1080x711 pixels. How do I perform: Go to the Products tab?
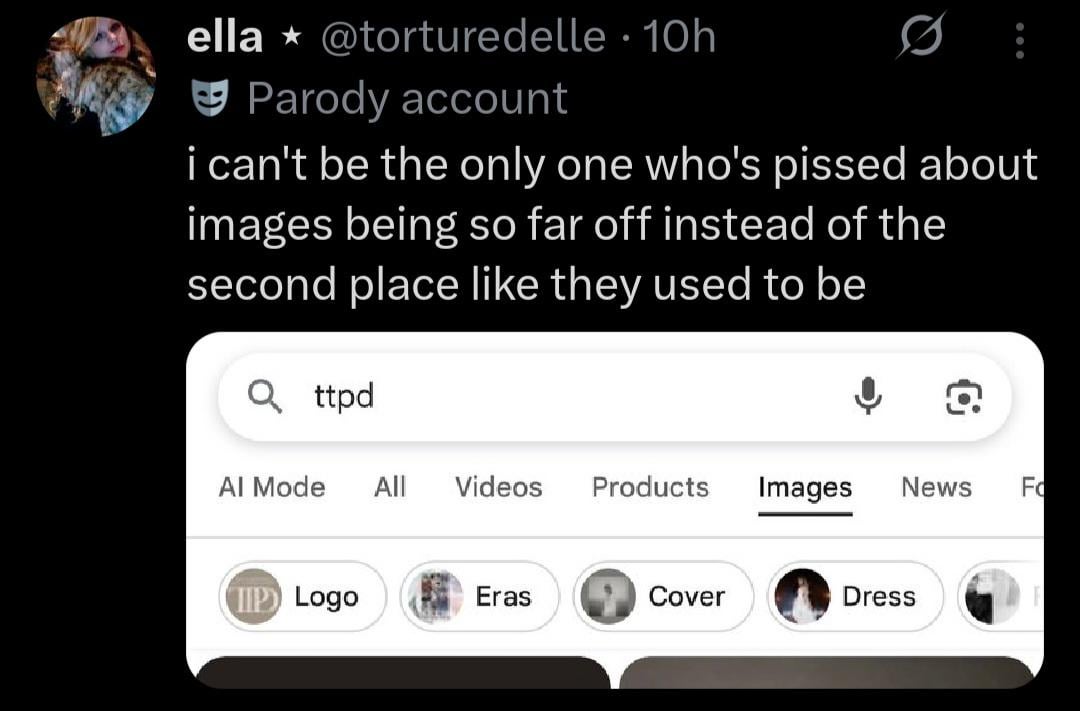(650, 487)
